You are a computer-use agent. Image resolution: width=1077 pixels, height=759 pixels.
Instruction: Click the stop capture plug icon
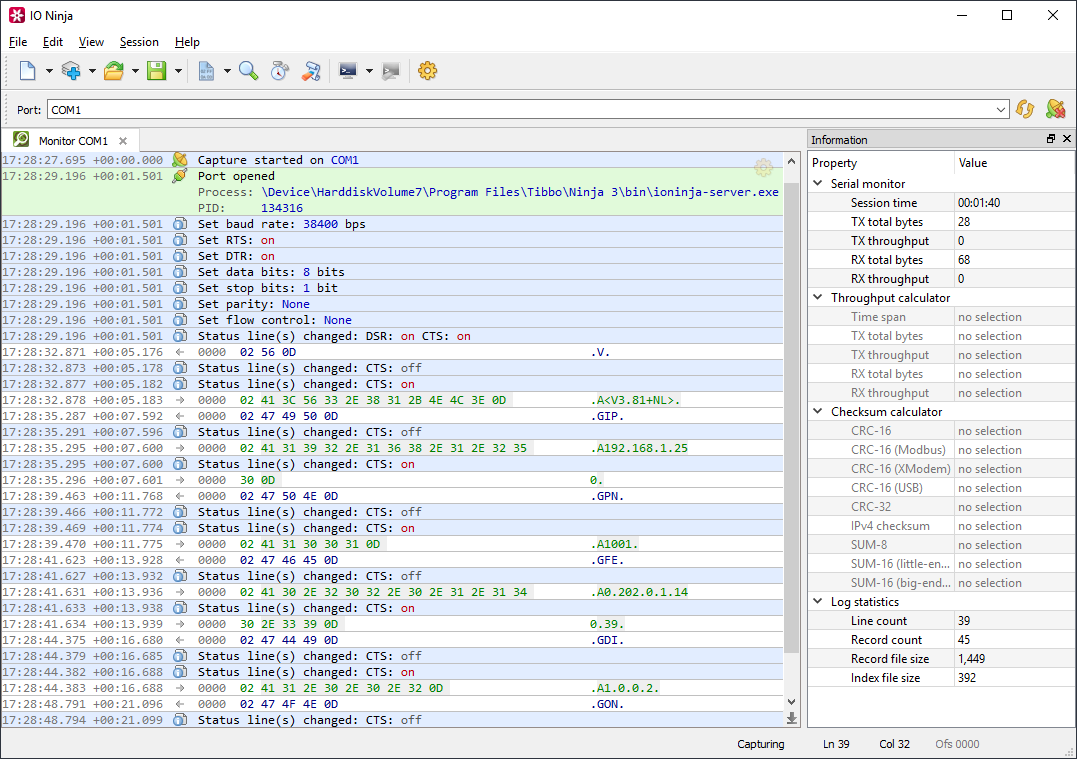click(x=1056, y=109)
